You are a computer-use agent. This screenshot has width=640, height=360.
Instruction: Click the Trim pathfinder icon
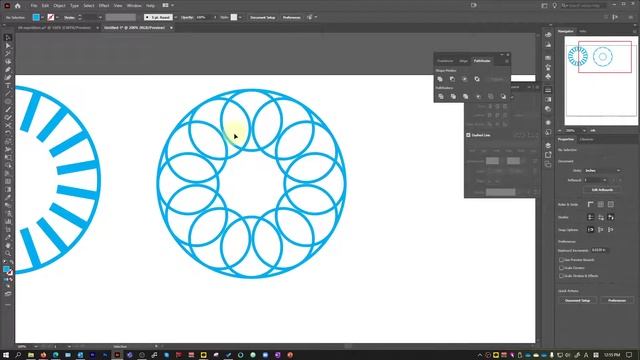453,96
